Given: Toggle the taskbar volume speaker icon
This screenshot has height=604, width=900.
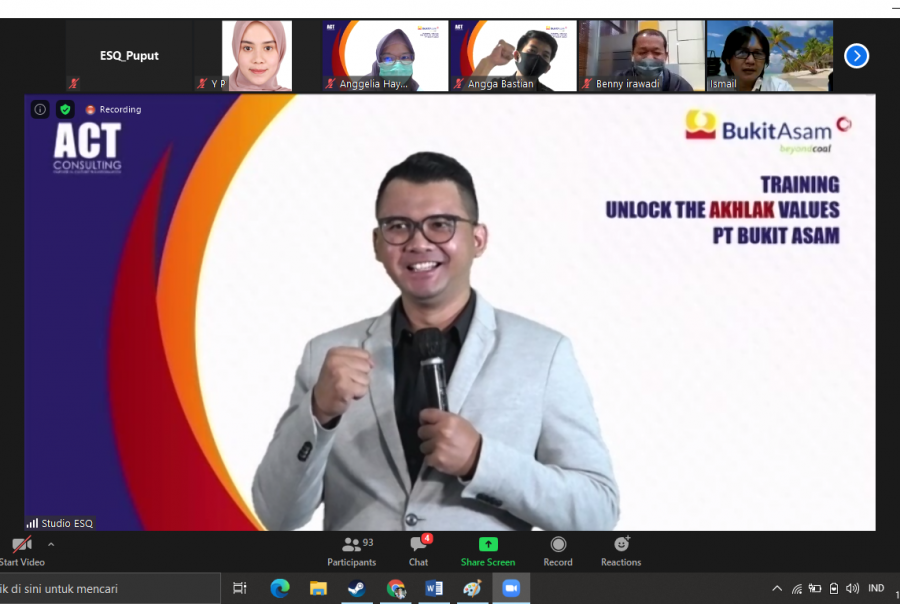Looking at the screenshot, I should point(852,589).
